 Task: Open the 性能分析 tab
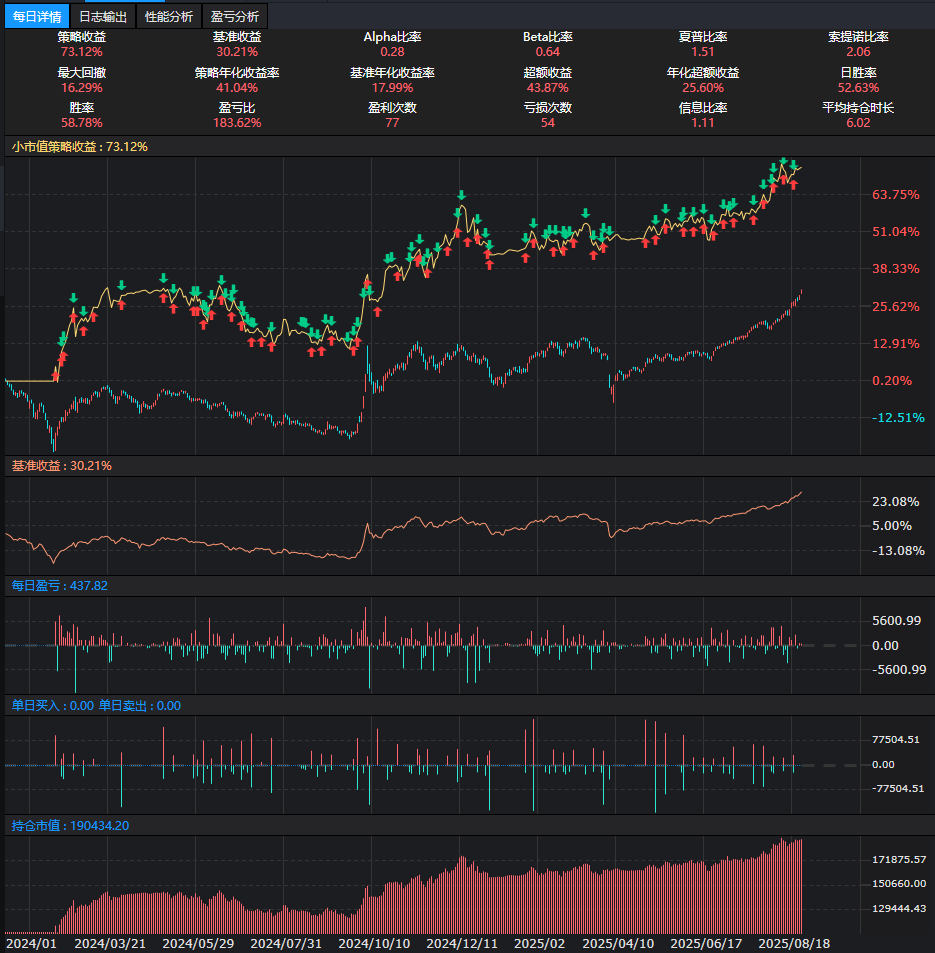[x=169, y=16]
